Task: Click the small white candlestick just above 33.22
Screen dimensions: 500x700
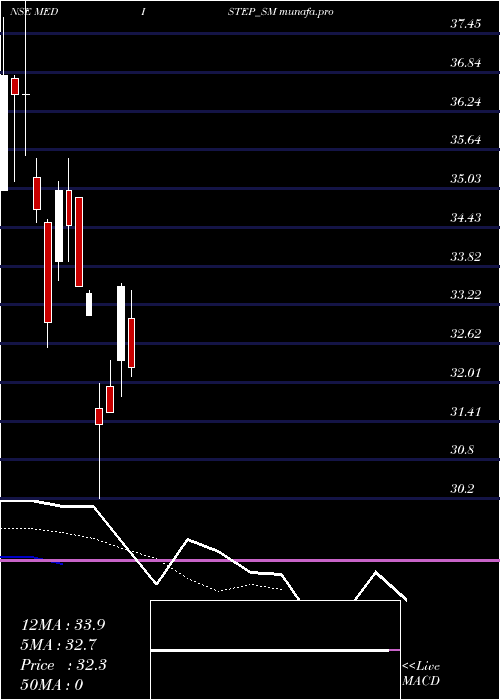Action: [89, 304]
